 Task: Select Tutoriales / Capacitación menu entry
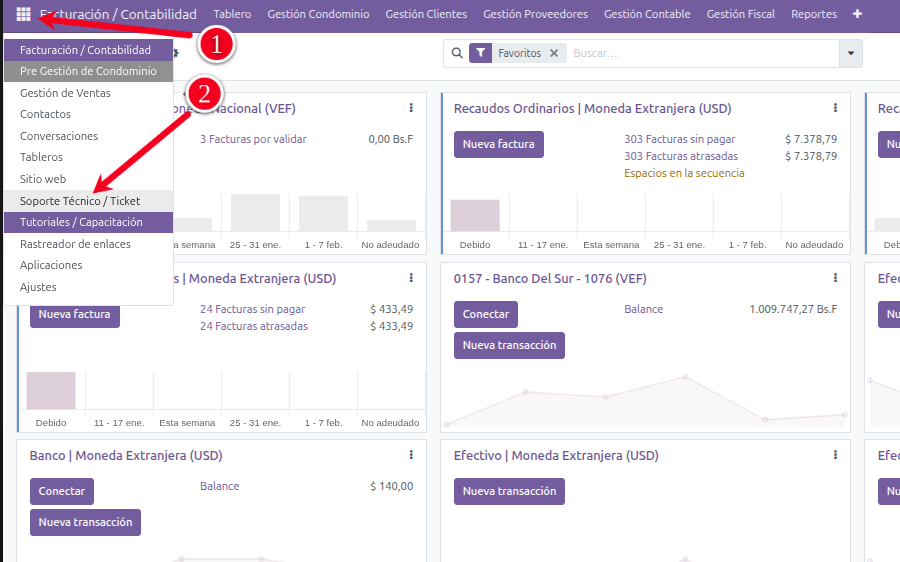point(81,222)
